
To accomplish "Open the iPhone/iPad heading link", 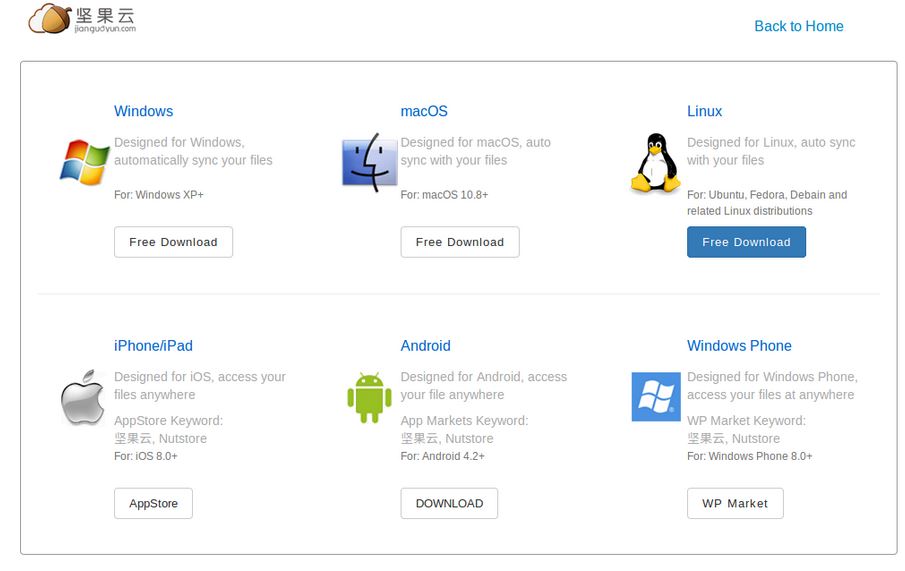I will (x=154, y=345).
